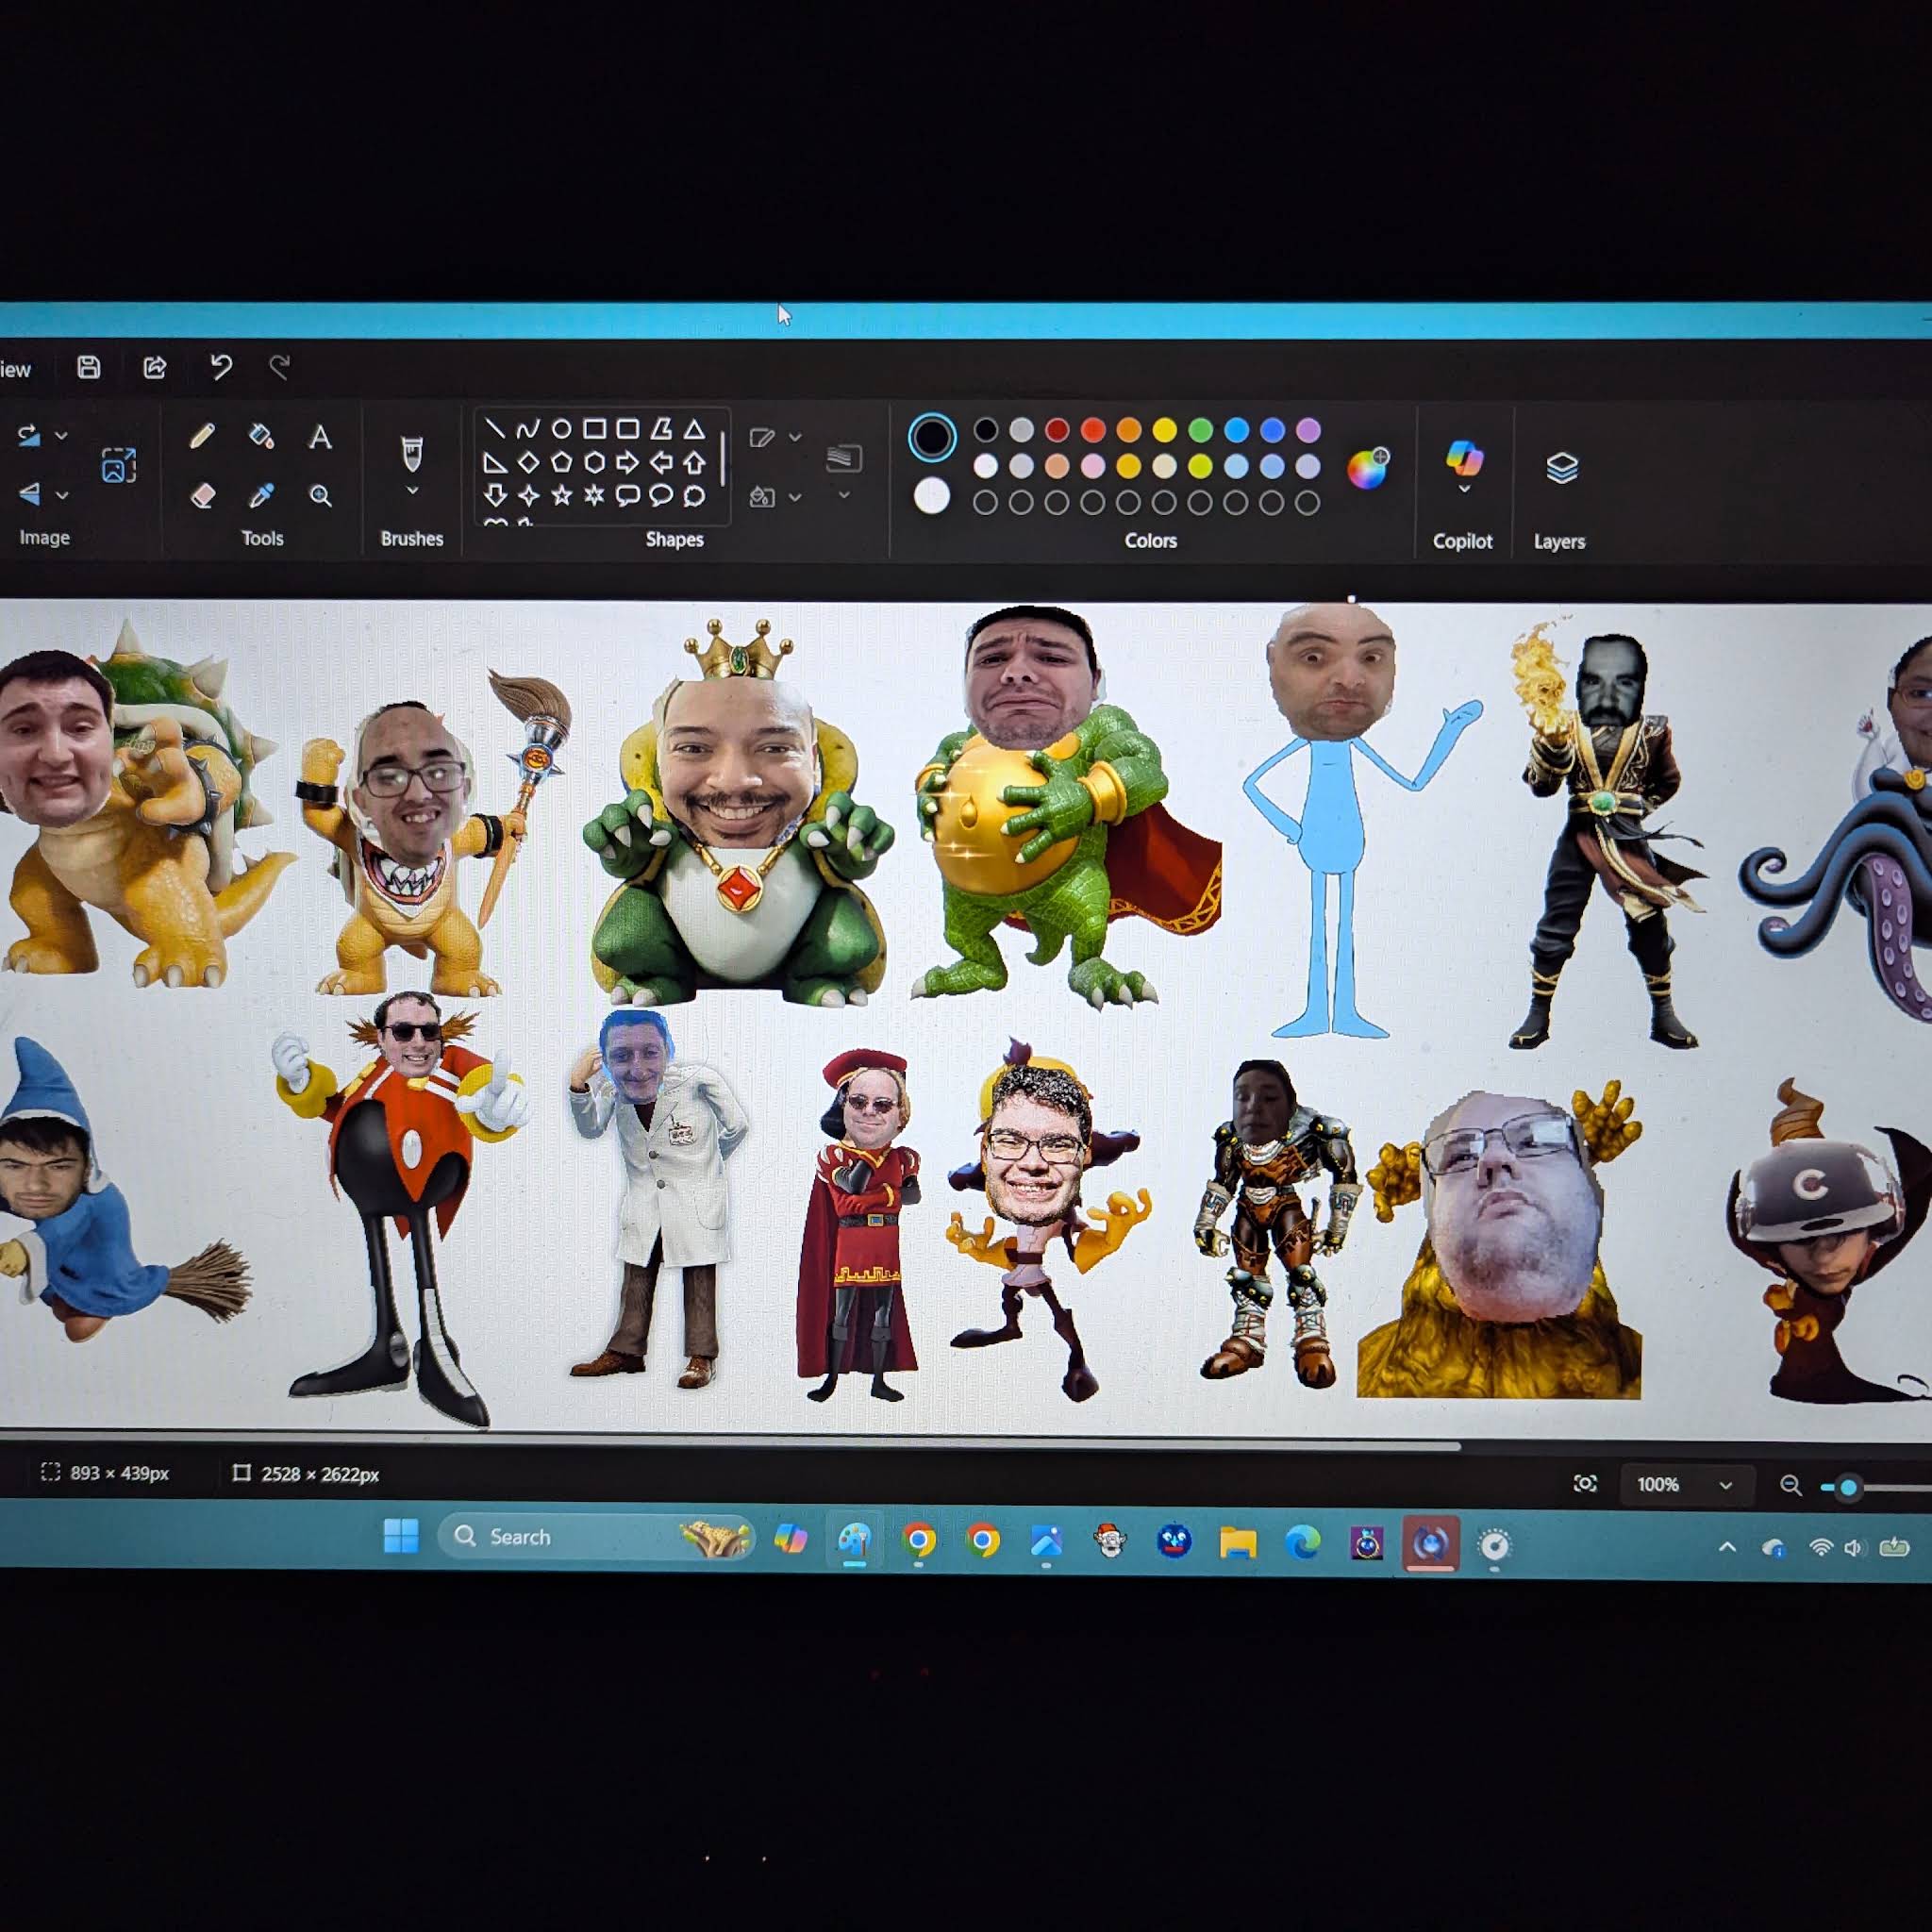
Task: Open File Explorer from taskbar
Action: coord(1238,1543)
